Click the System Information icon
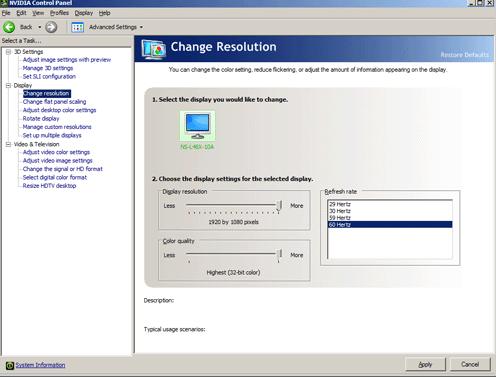 pos(10,365)
